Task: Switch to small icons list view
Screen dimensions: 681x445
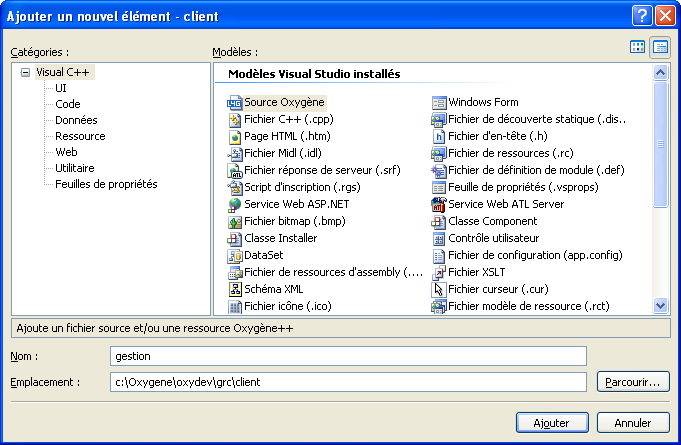Action: pyautogui.click(x=660, y=47)
